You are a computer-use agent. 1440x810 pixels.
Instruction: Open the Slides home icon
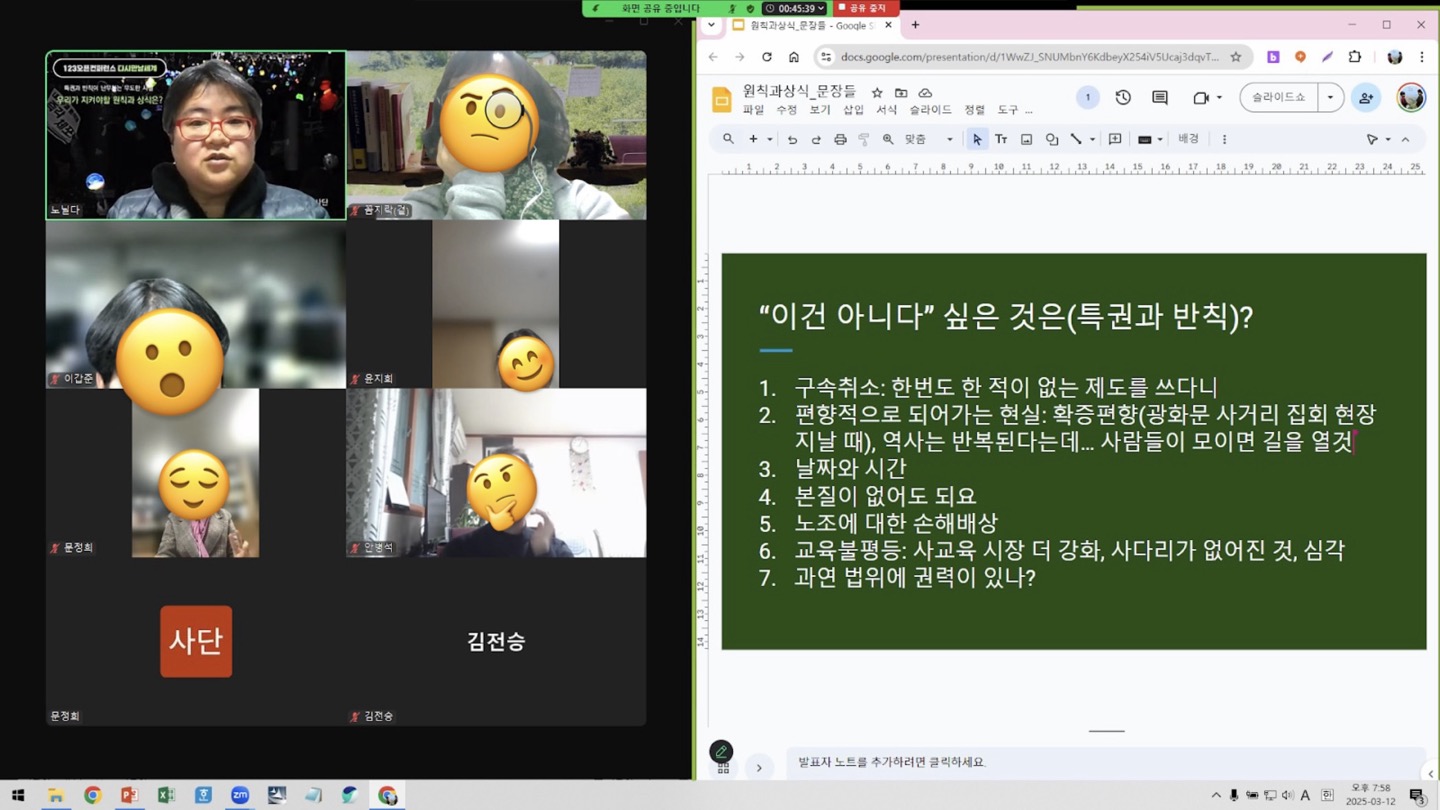click(721, 99)
